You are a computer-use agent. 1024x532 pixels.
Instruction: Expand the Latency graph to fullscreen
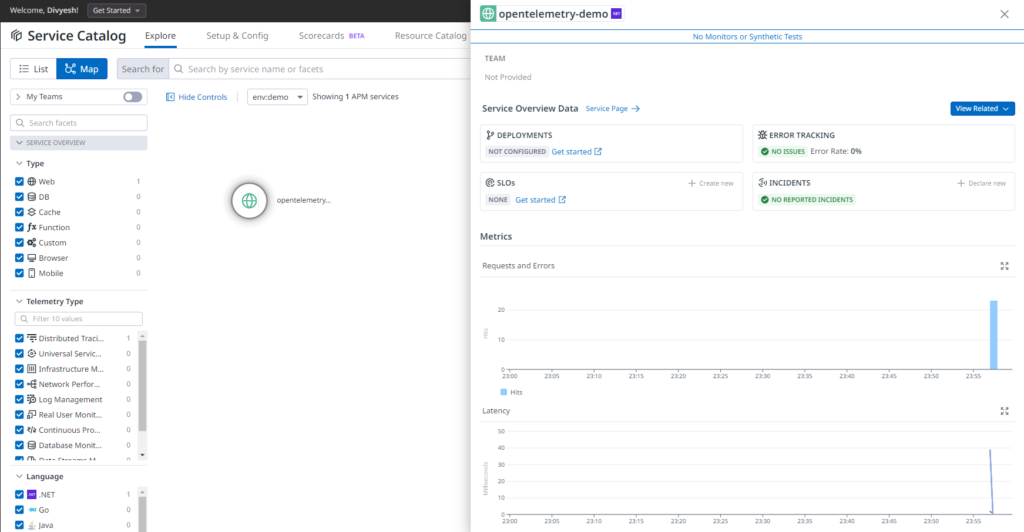(1004, 411)
